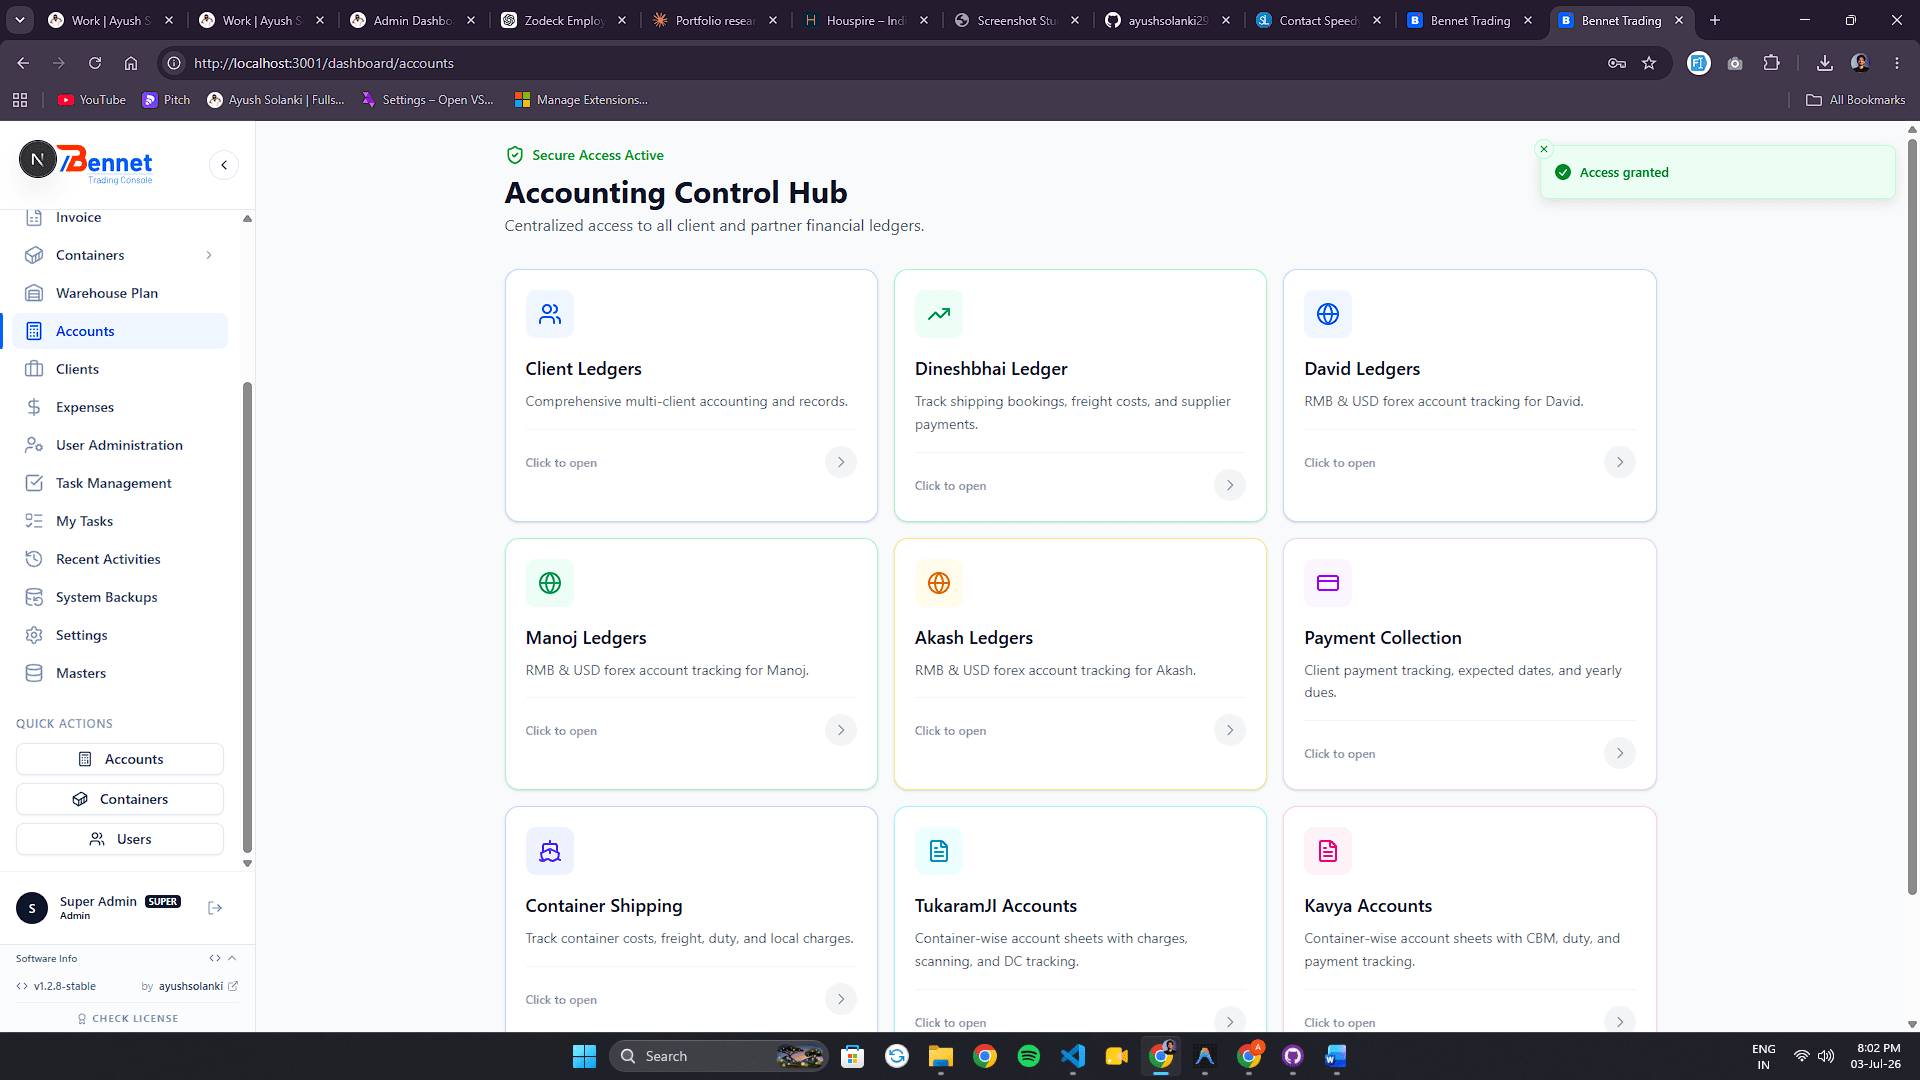
Task: Bookmark this page with the star icon
Action: tap(1649, 63)
